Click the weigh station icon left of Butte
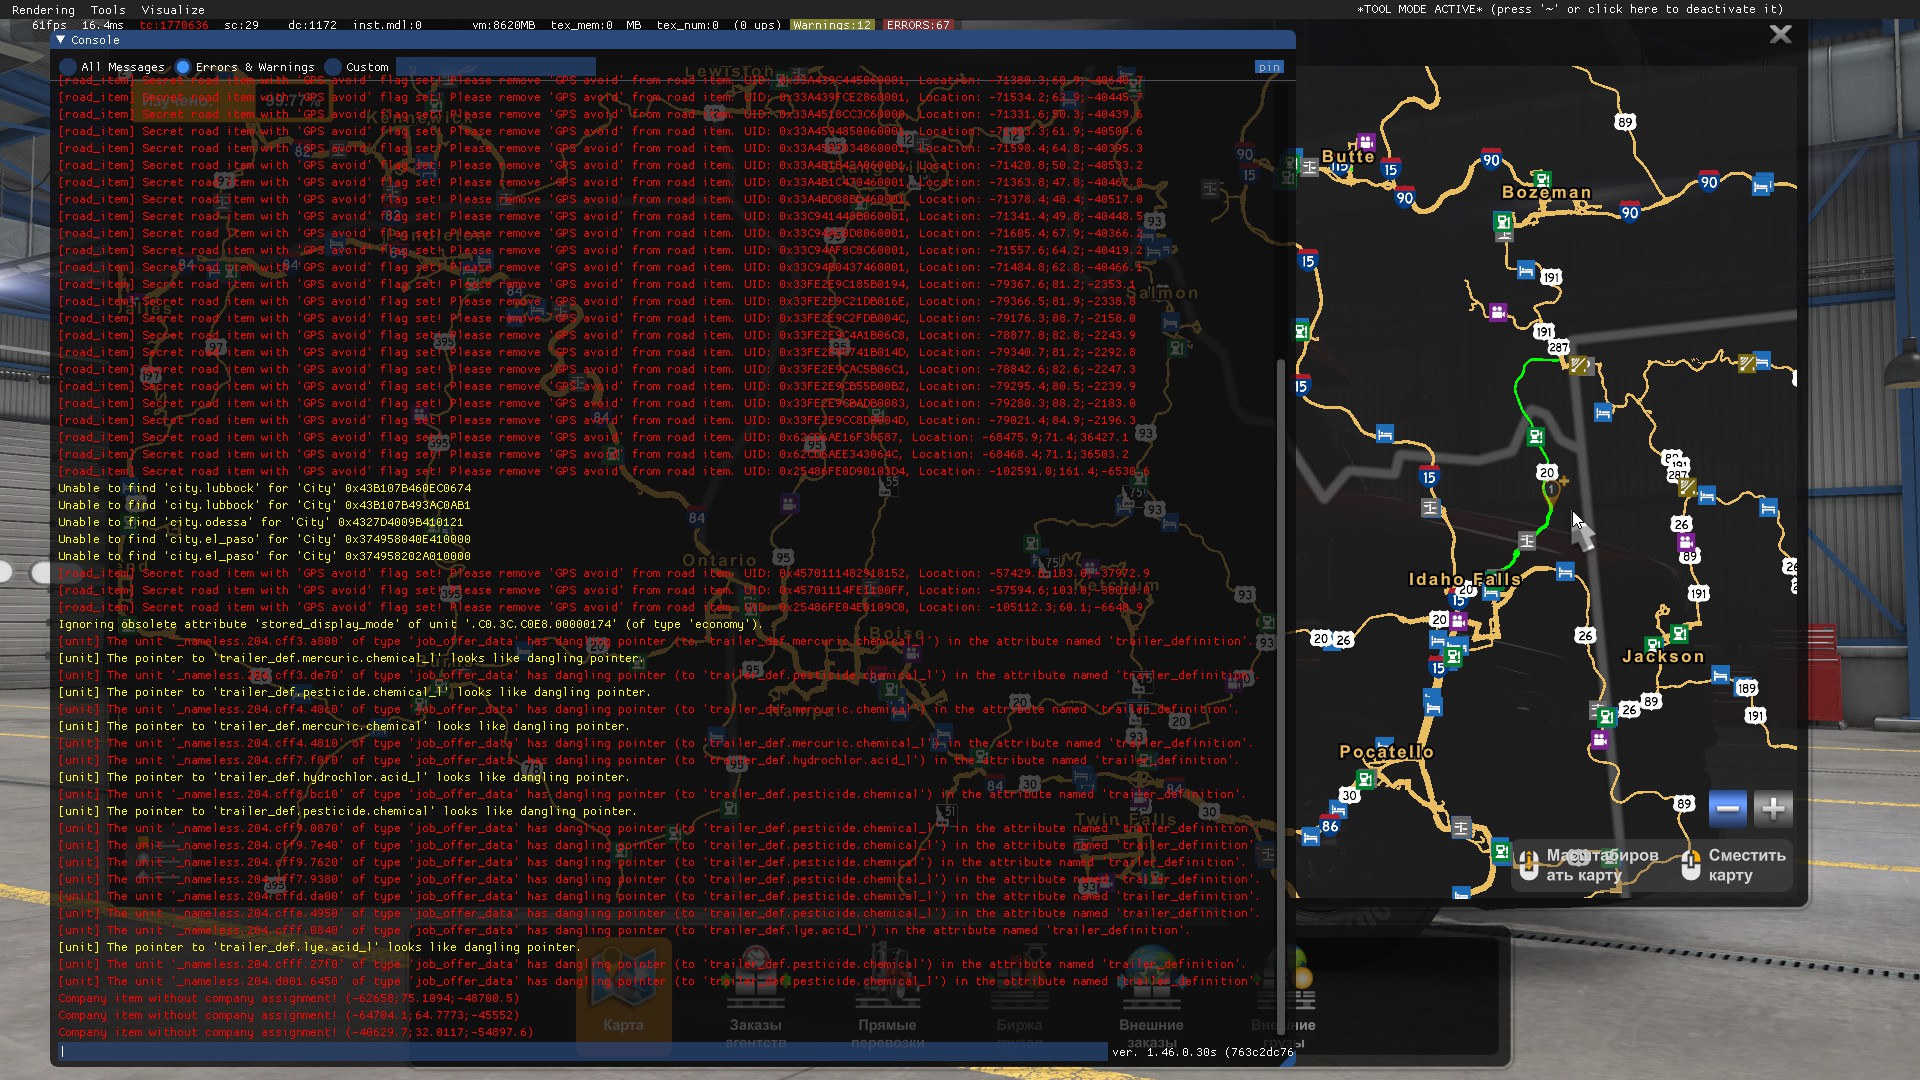The image size is (1920, 1080). click(x=1309, y=167)
